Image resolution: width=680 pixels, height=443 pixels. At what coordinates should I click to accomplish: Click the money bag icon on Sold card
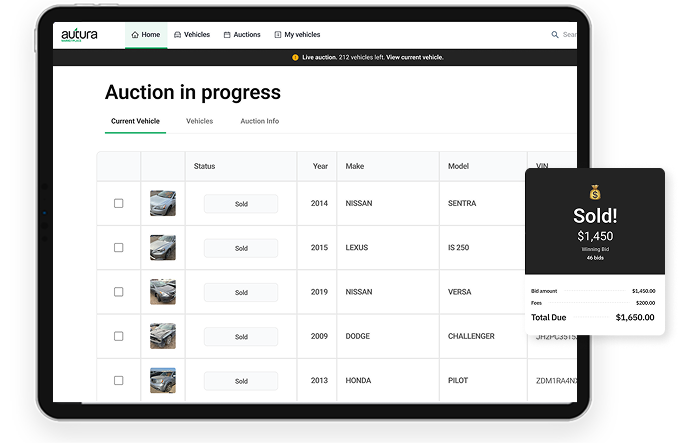(x=595, y=192)
